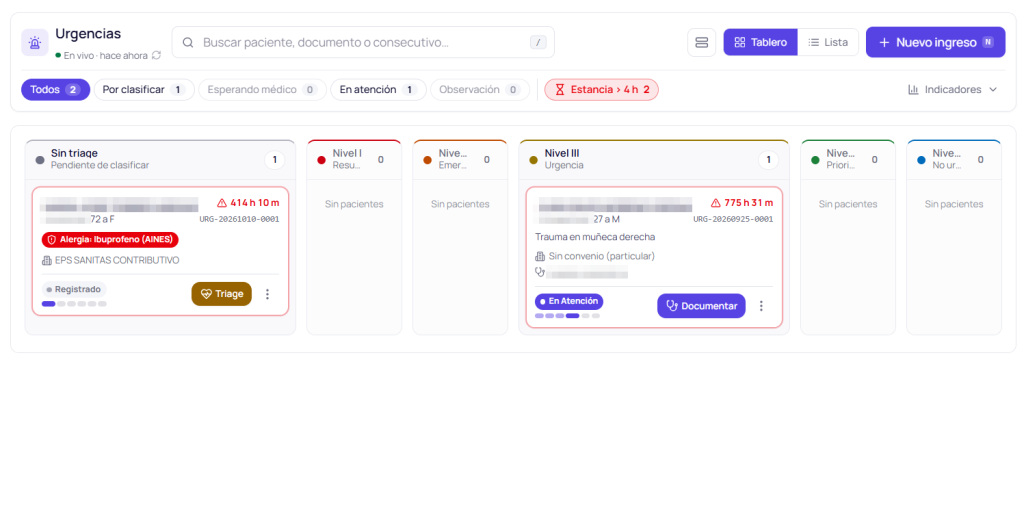
Task: Click the Triage button
Action: (x=221, y=294)
